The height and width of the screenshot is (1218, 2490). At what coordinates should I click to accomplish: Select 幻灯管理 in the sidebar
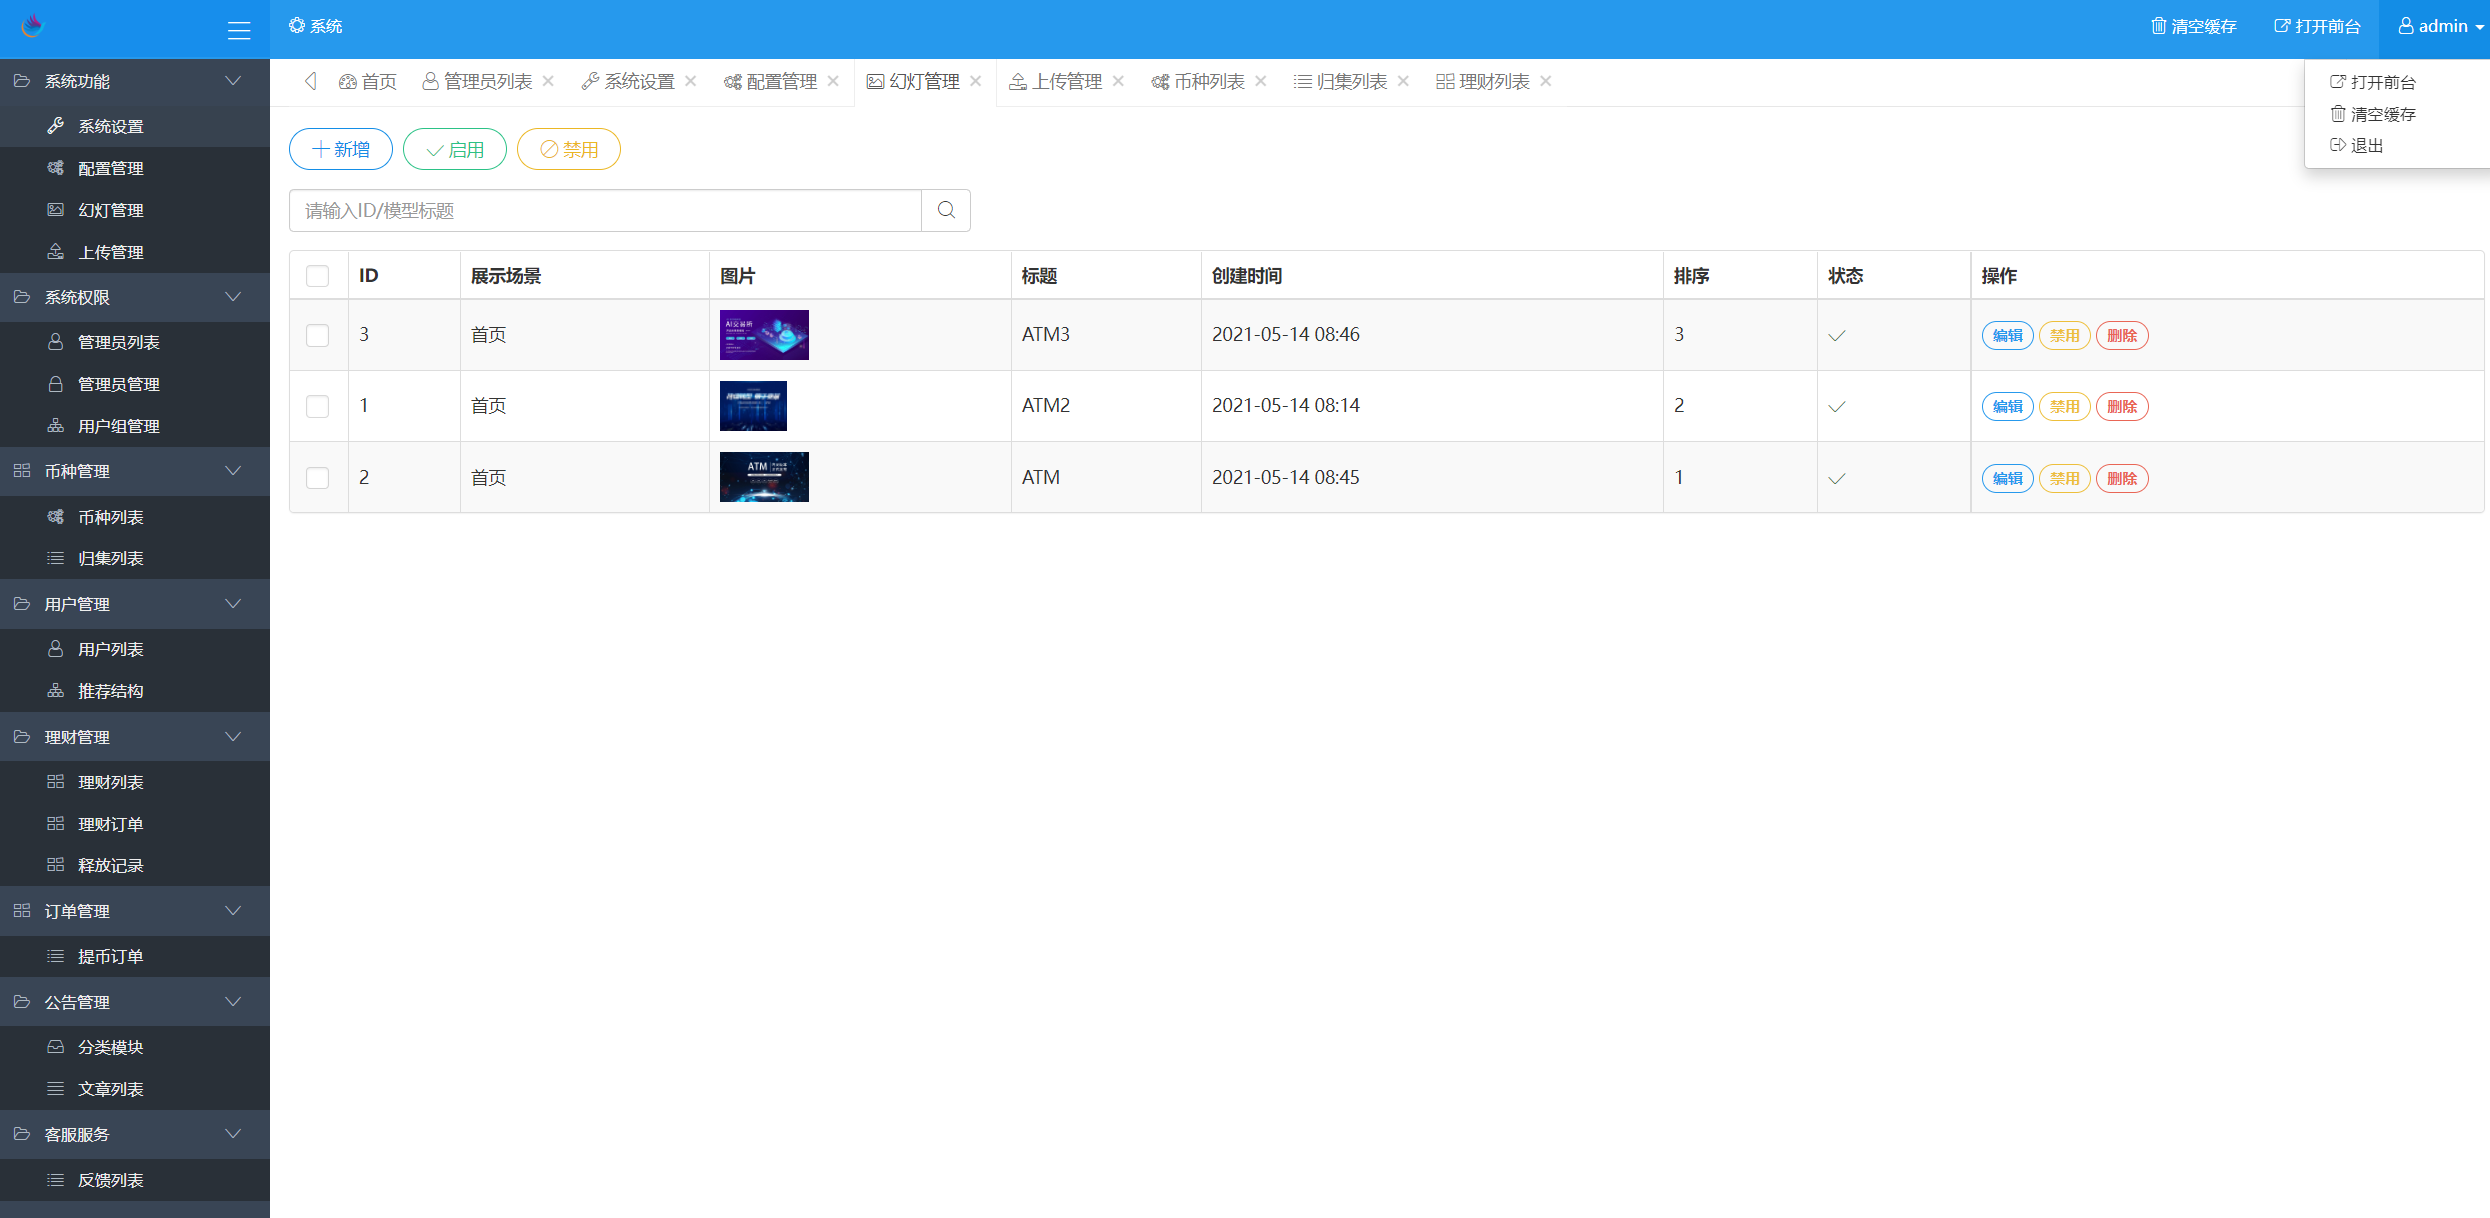click(111, 210)
